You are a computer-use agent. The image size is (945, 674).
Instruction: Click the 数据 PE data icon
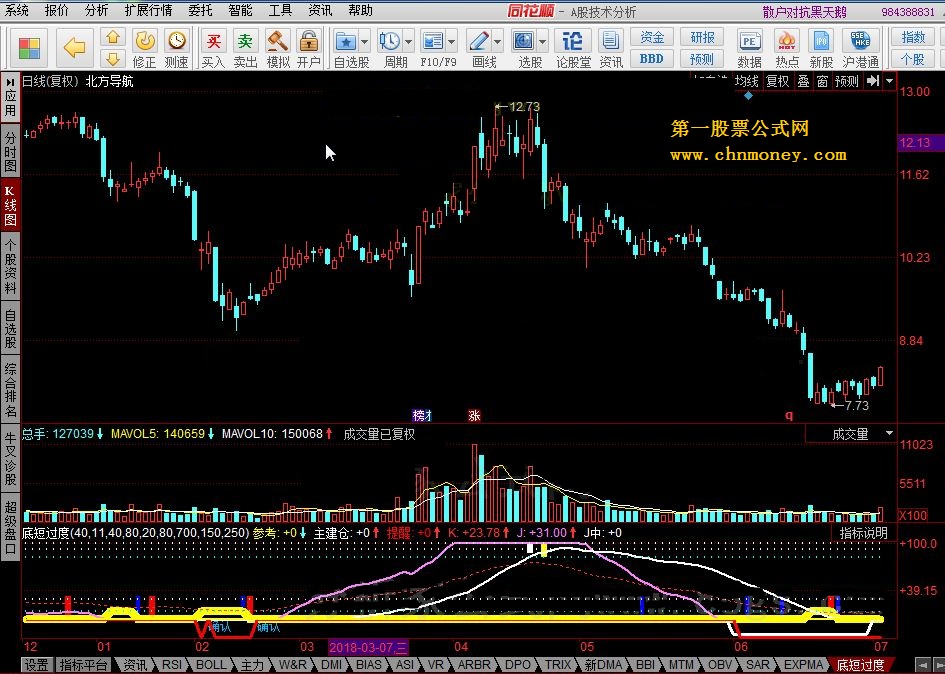click(x=749, y=49)
